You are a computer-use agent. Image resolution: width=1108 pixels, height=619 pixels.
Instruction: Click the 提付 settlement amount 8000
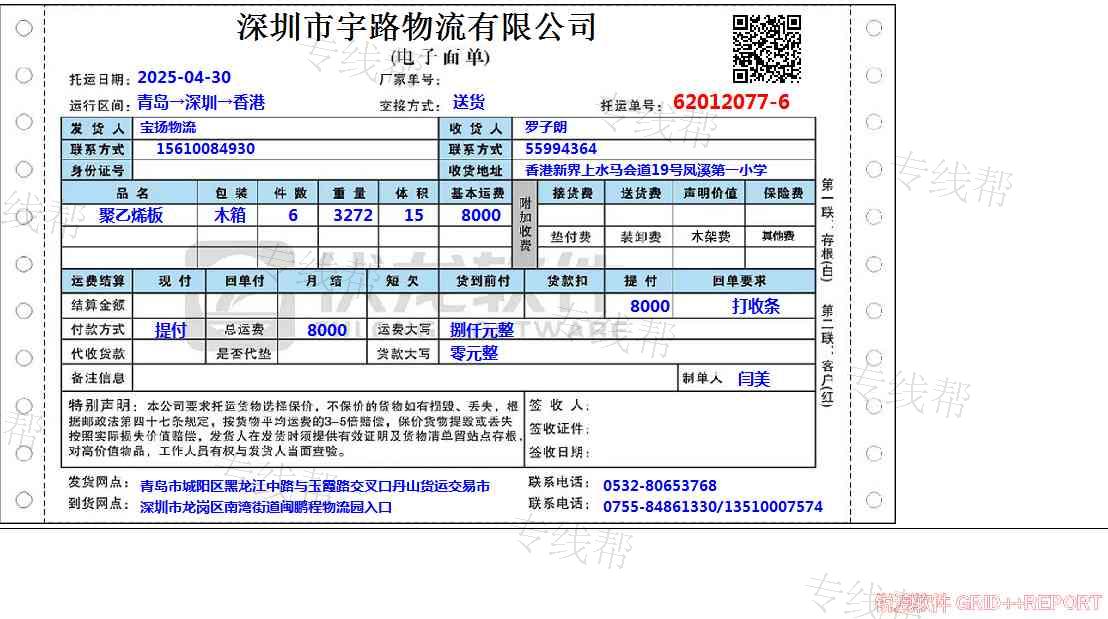(649, 307)
